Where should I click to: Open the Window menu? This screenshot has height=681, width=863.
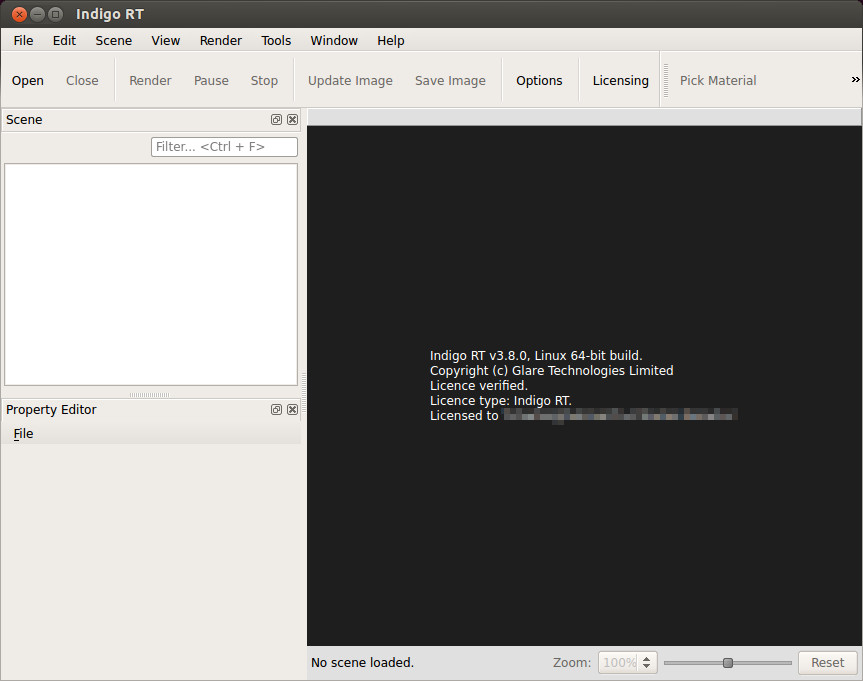tap(333, 41)
